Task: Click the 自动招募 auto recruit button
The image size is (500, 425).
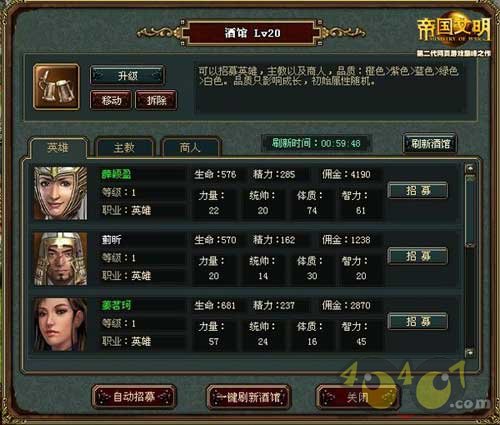Action: coord(134,397)
